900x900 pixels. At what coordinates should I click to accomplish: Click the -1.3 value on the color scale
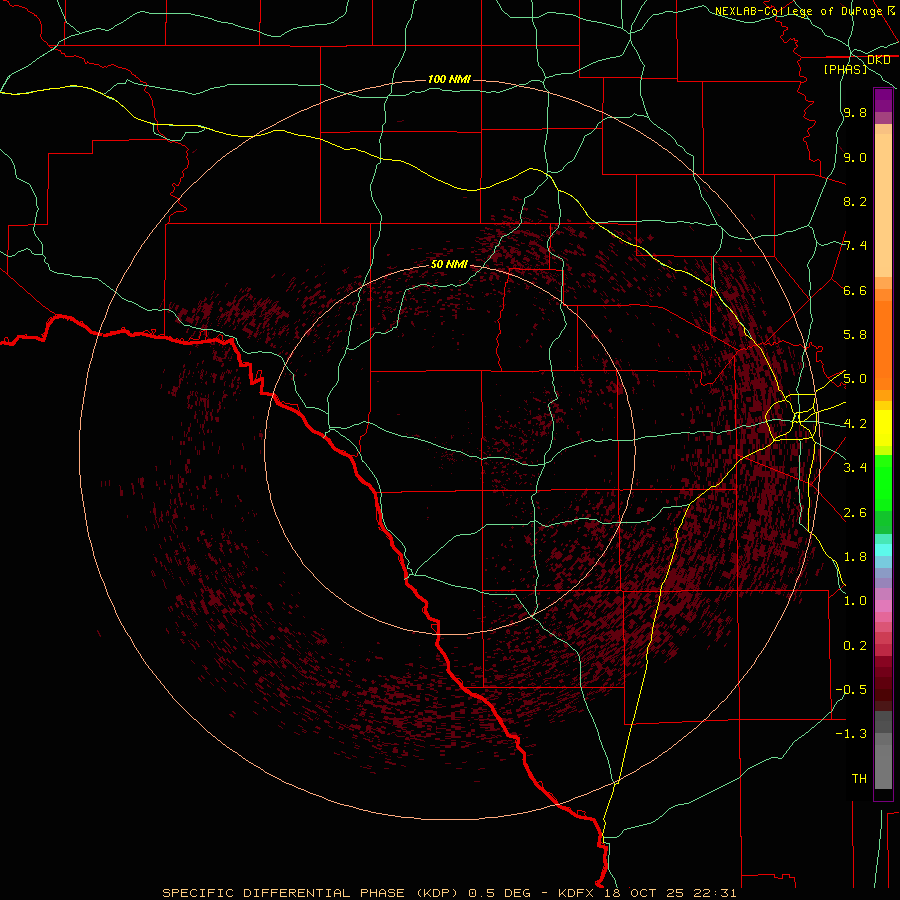[x=851, y=734]
